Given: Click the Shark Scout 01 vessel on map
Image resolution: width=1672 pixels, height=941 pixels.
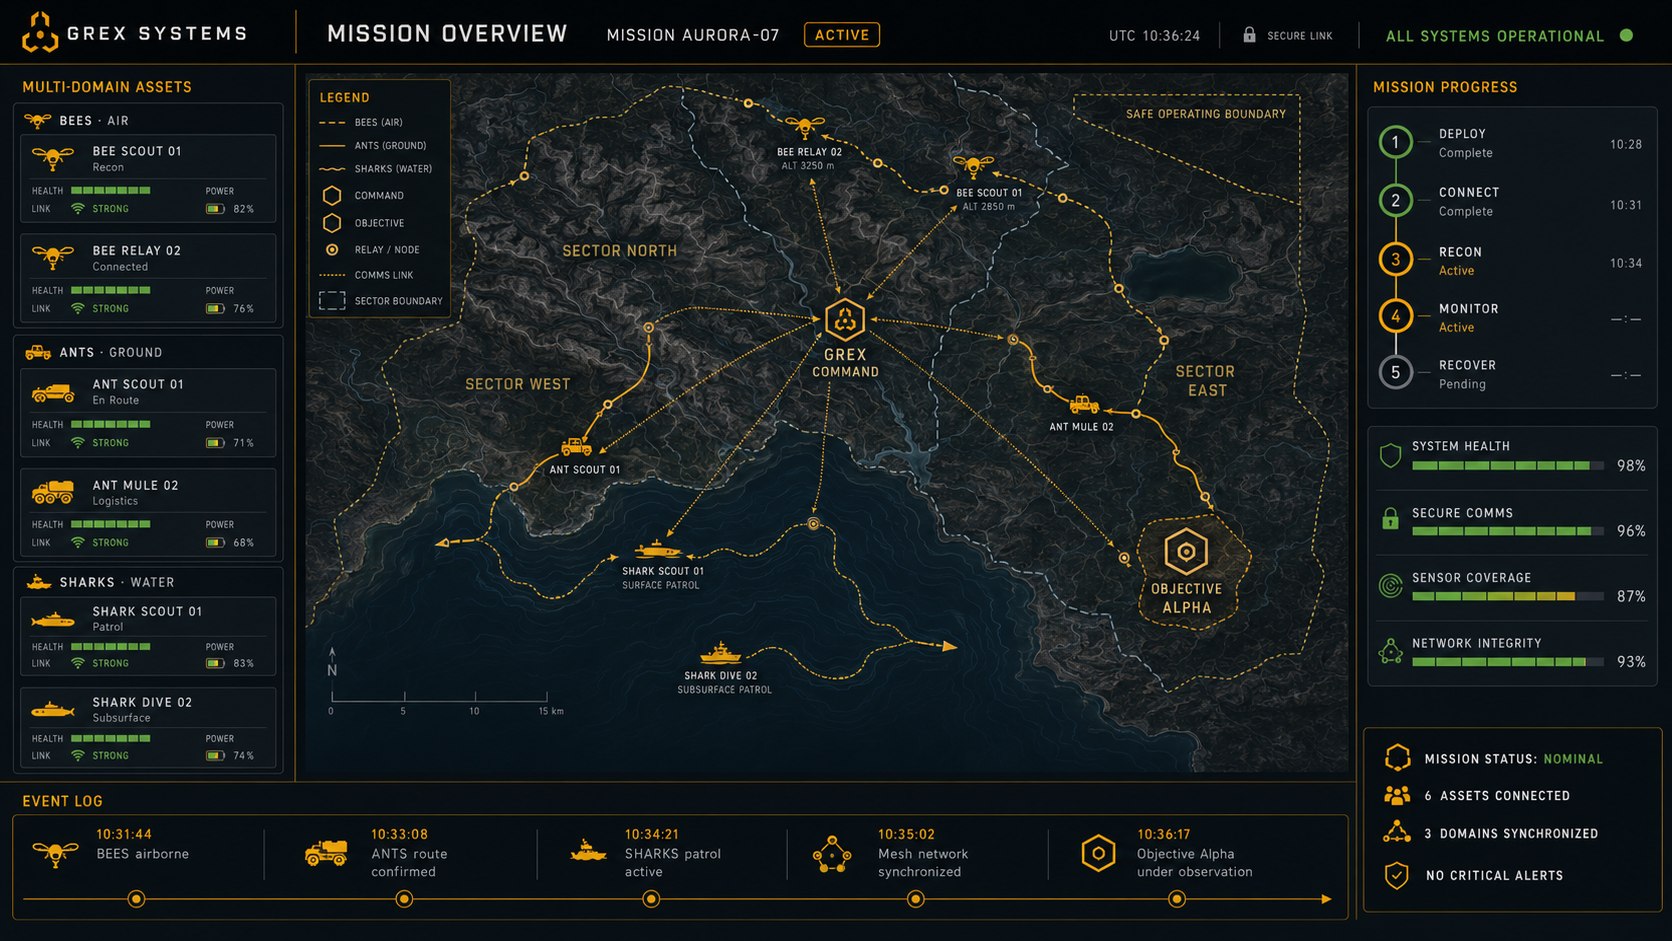Looking at the screenshot, I should [658, 550].
